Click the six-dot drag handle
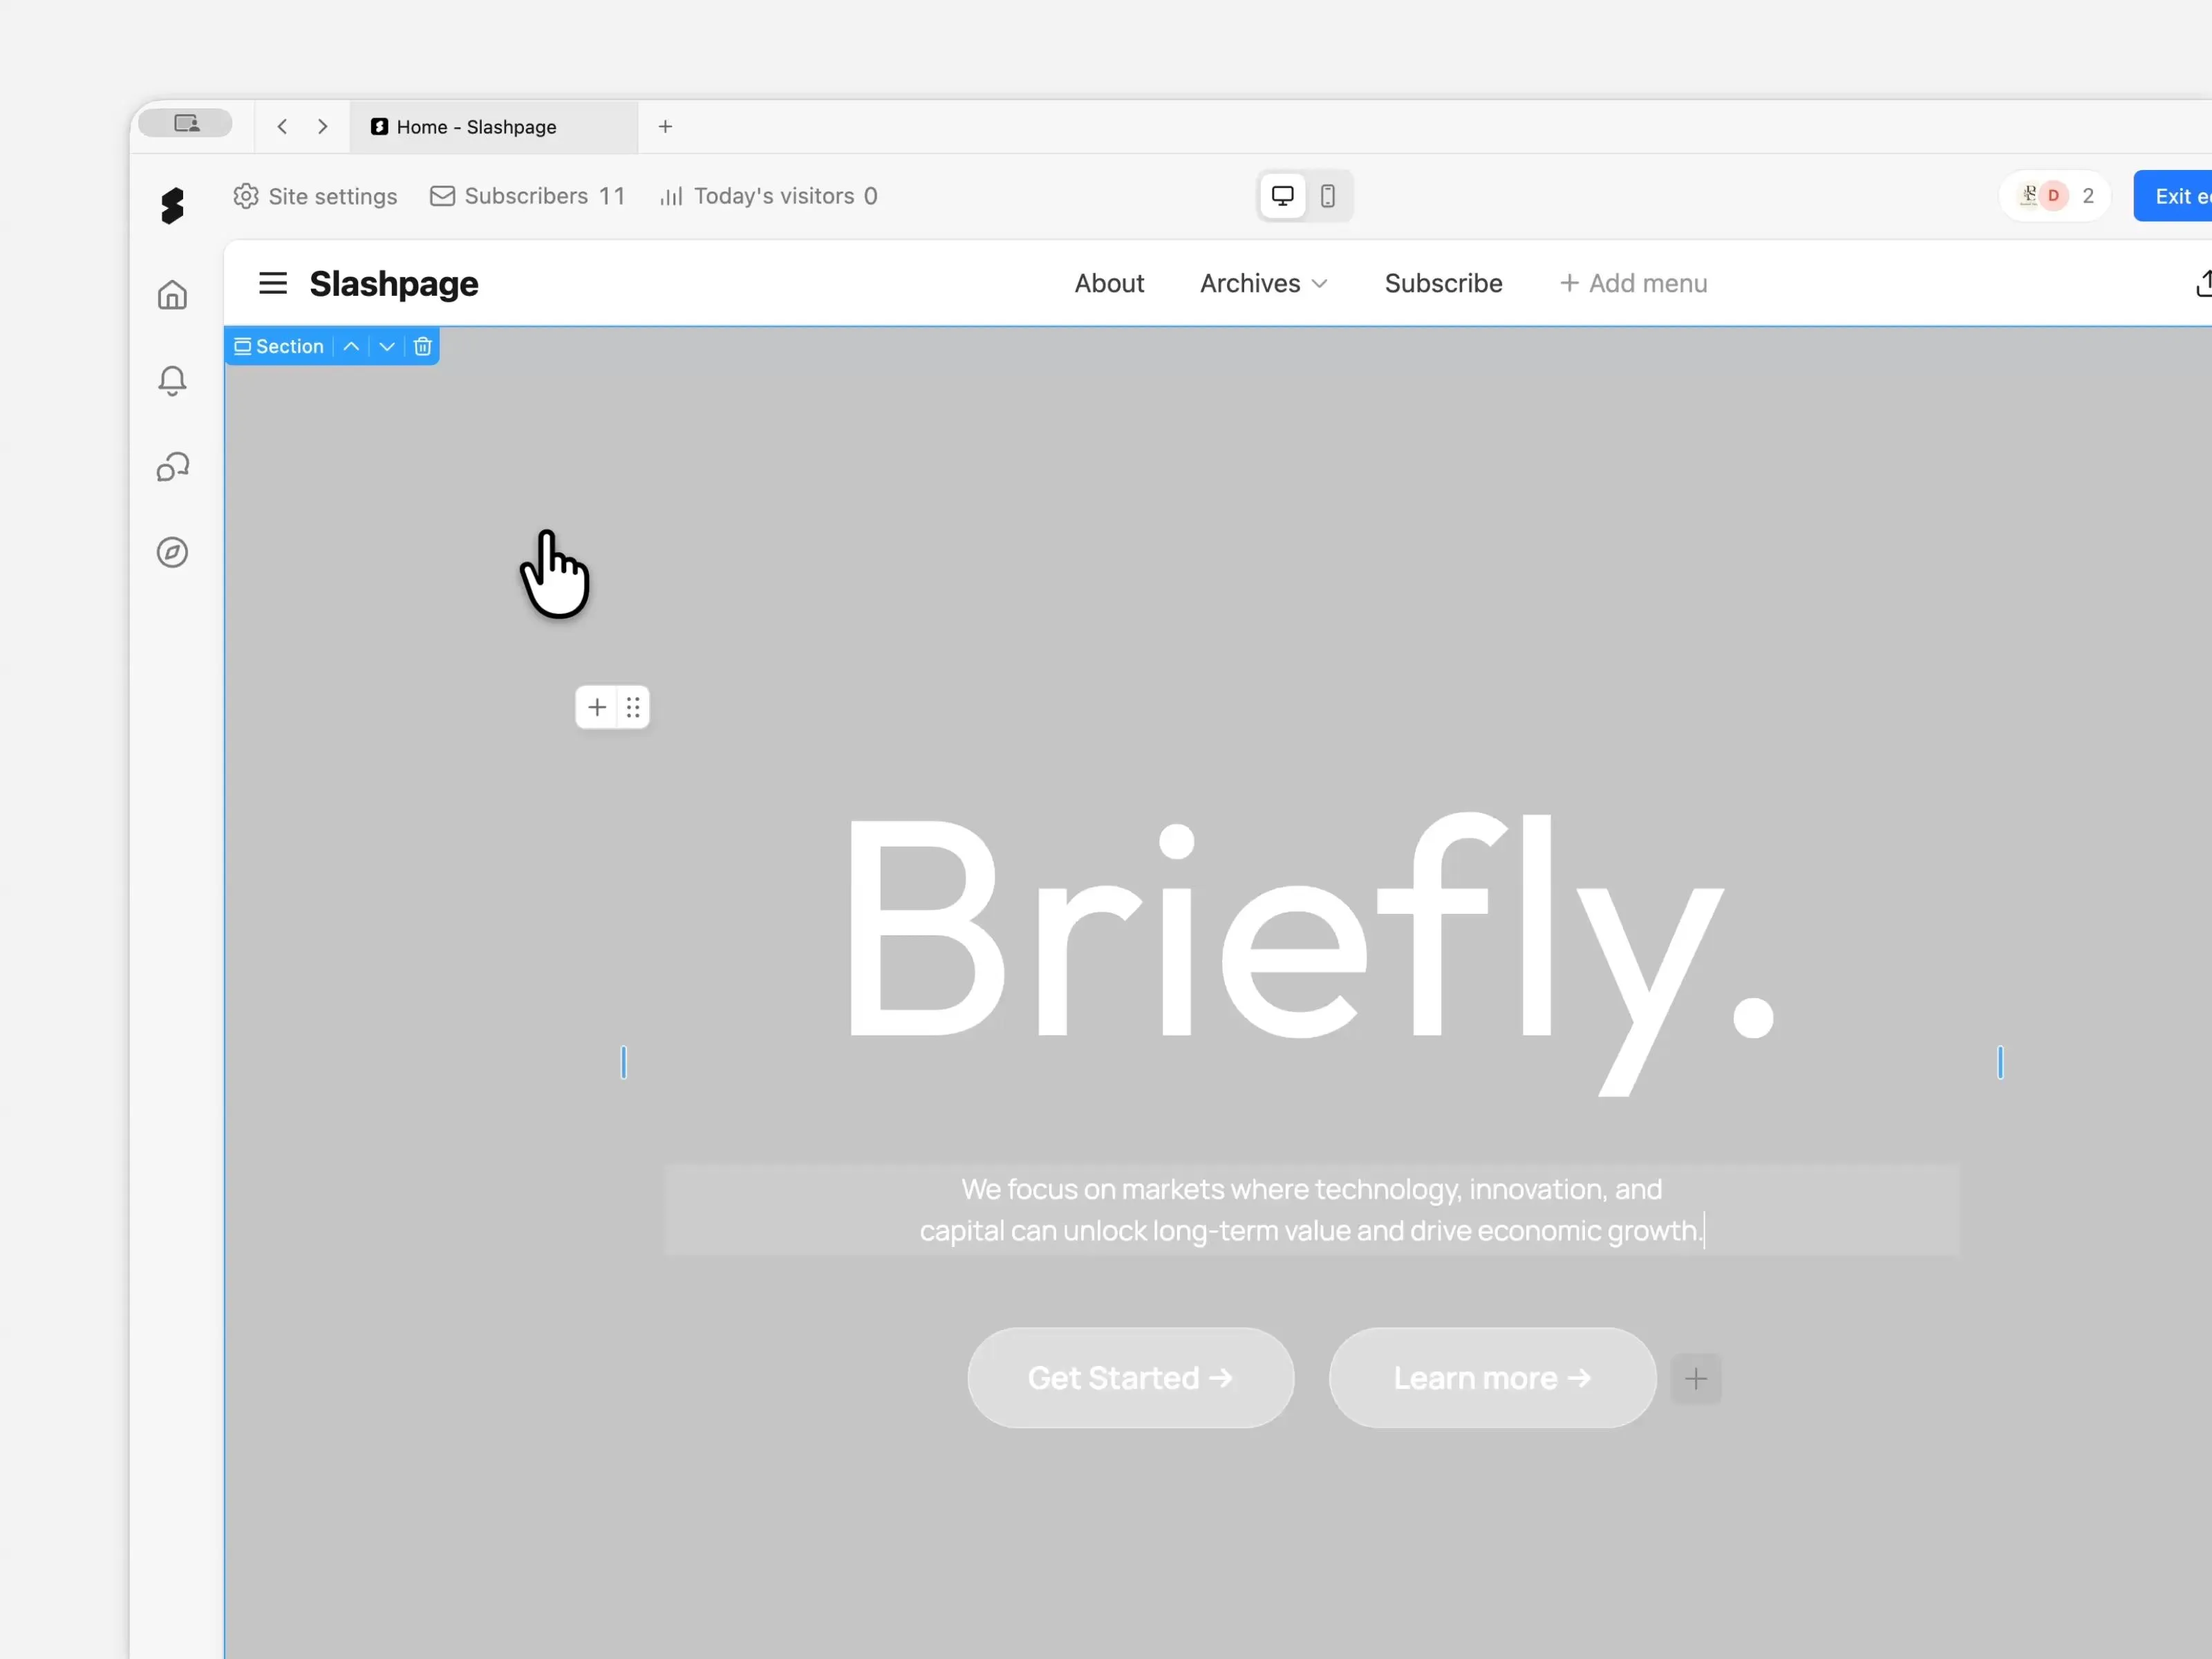 point(633,708)
